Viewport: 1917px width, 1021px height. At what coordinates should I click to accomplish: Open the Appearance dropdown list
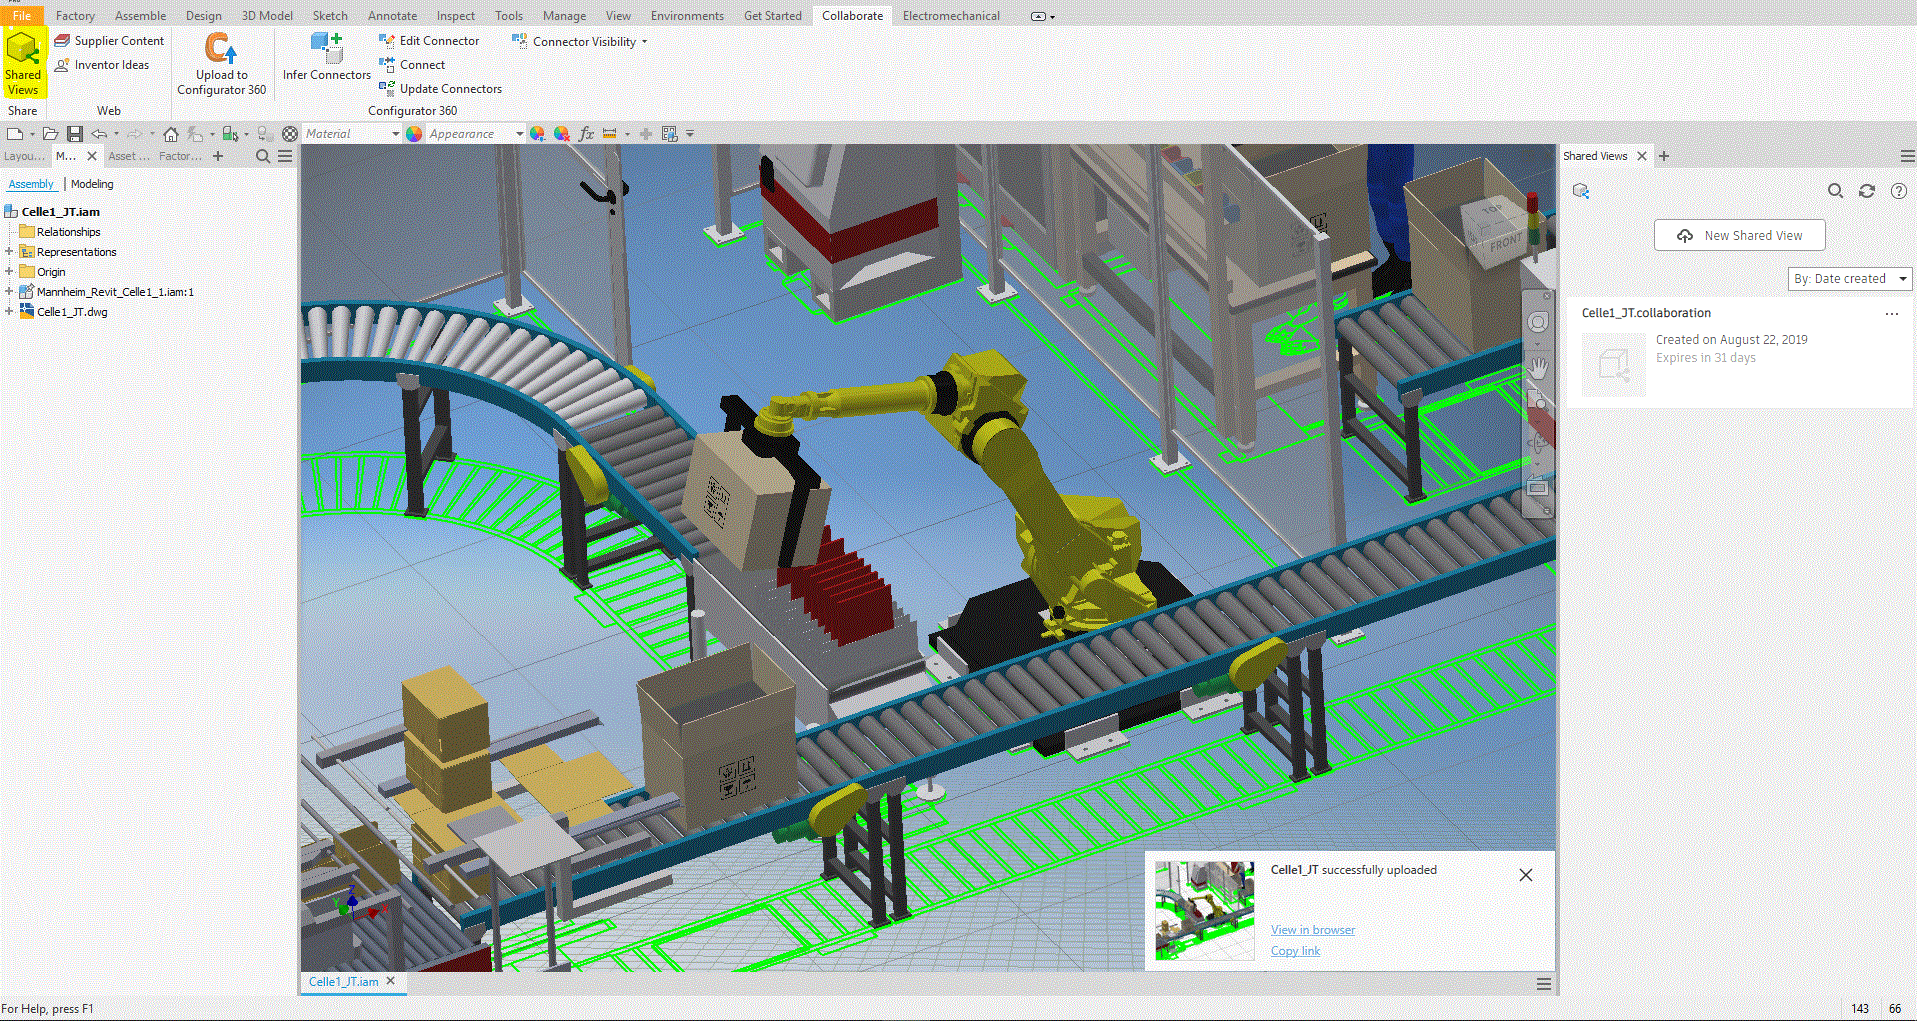[x=518, y=133]
